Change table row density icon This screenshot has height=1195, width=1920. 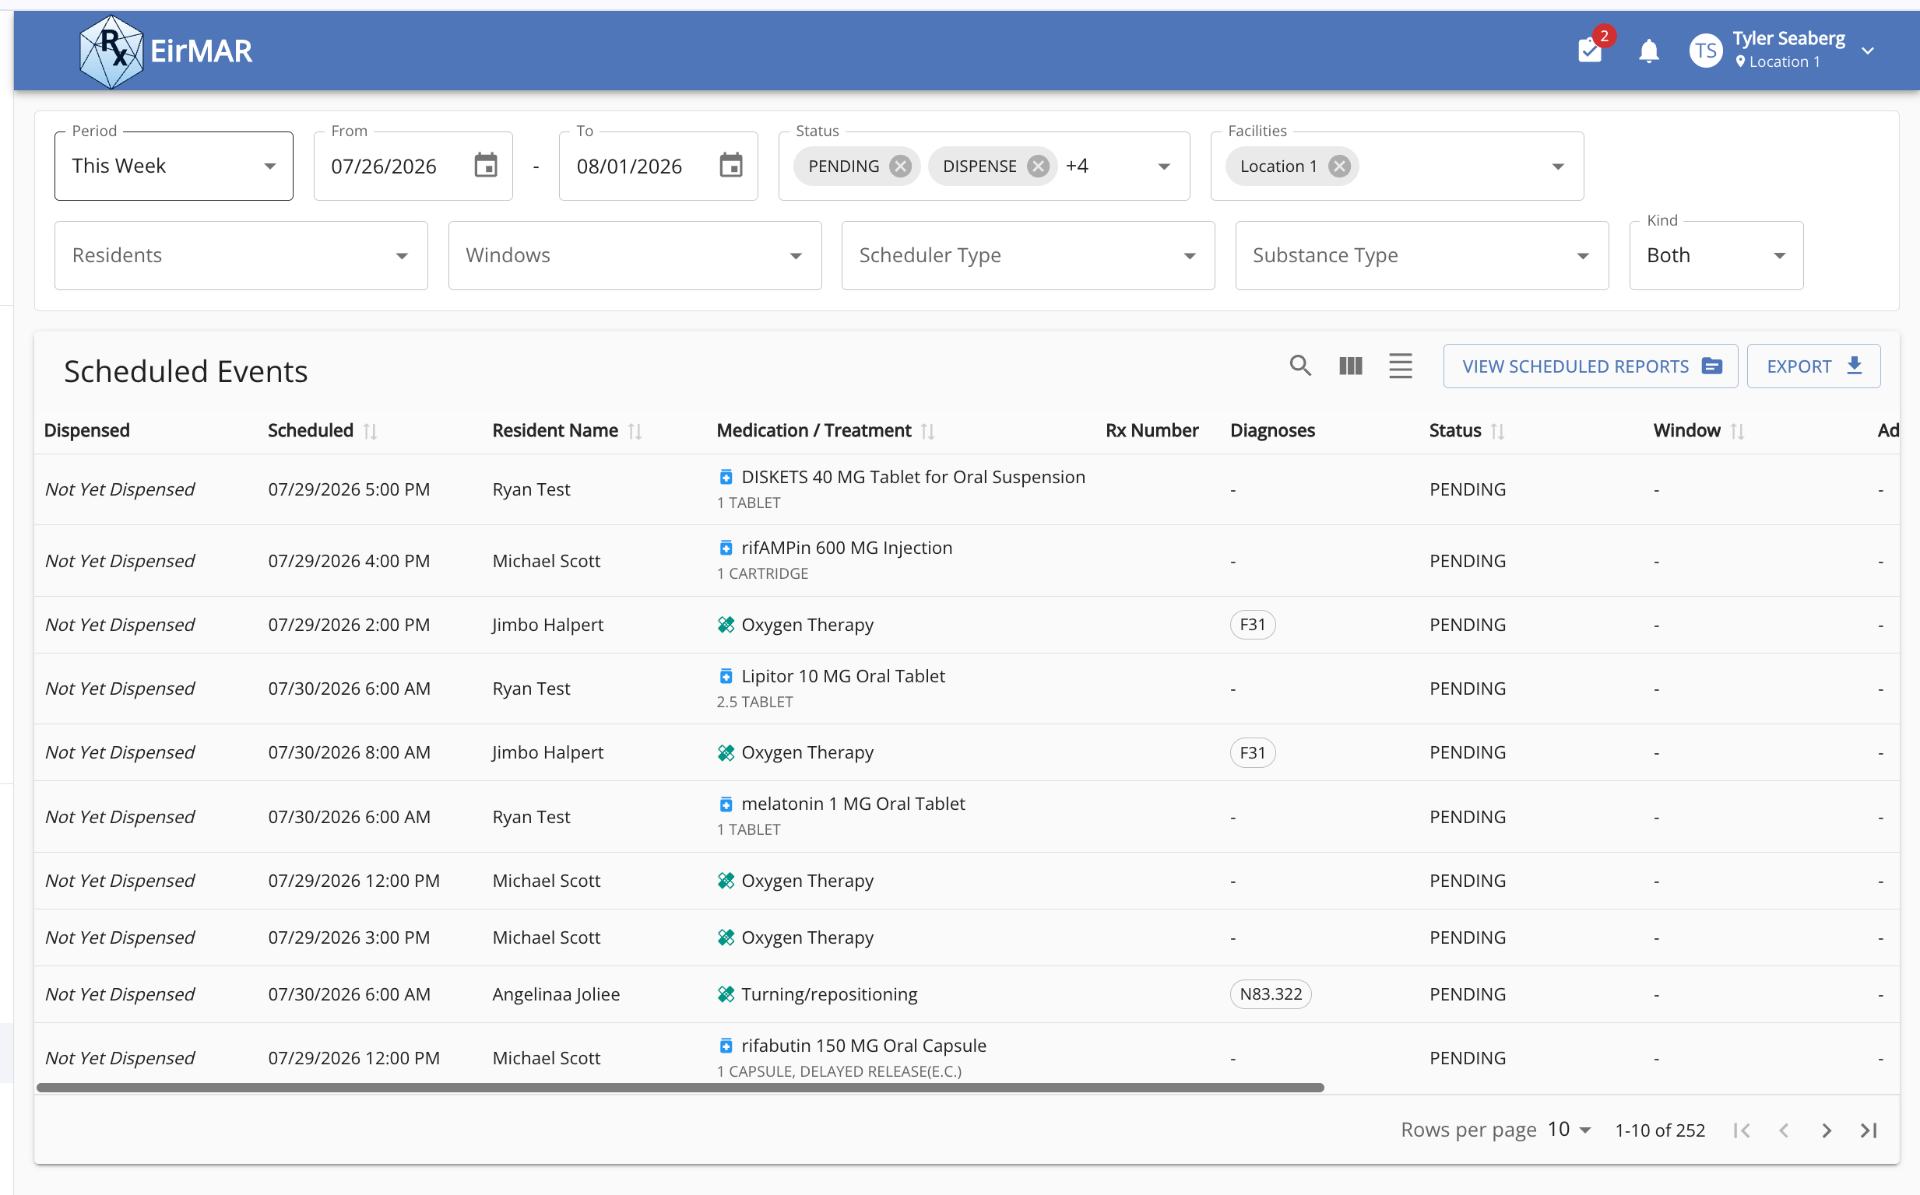click(x=1400, y=366)
